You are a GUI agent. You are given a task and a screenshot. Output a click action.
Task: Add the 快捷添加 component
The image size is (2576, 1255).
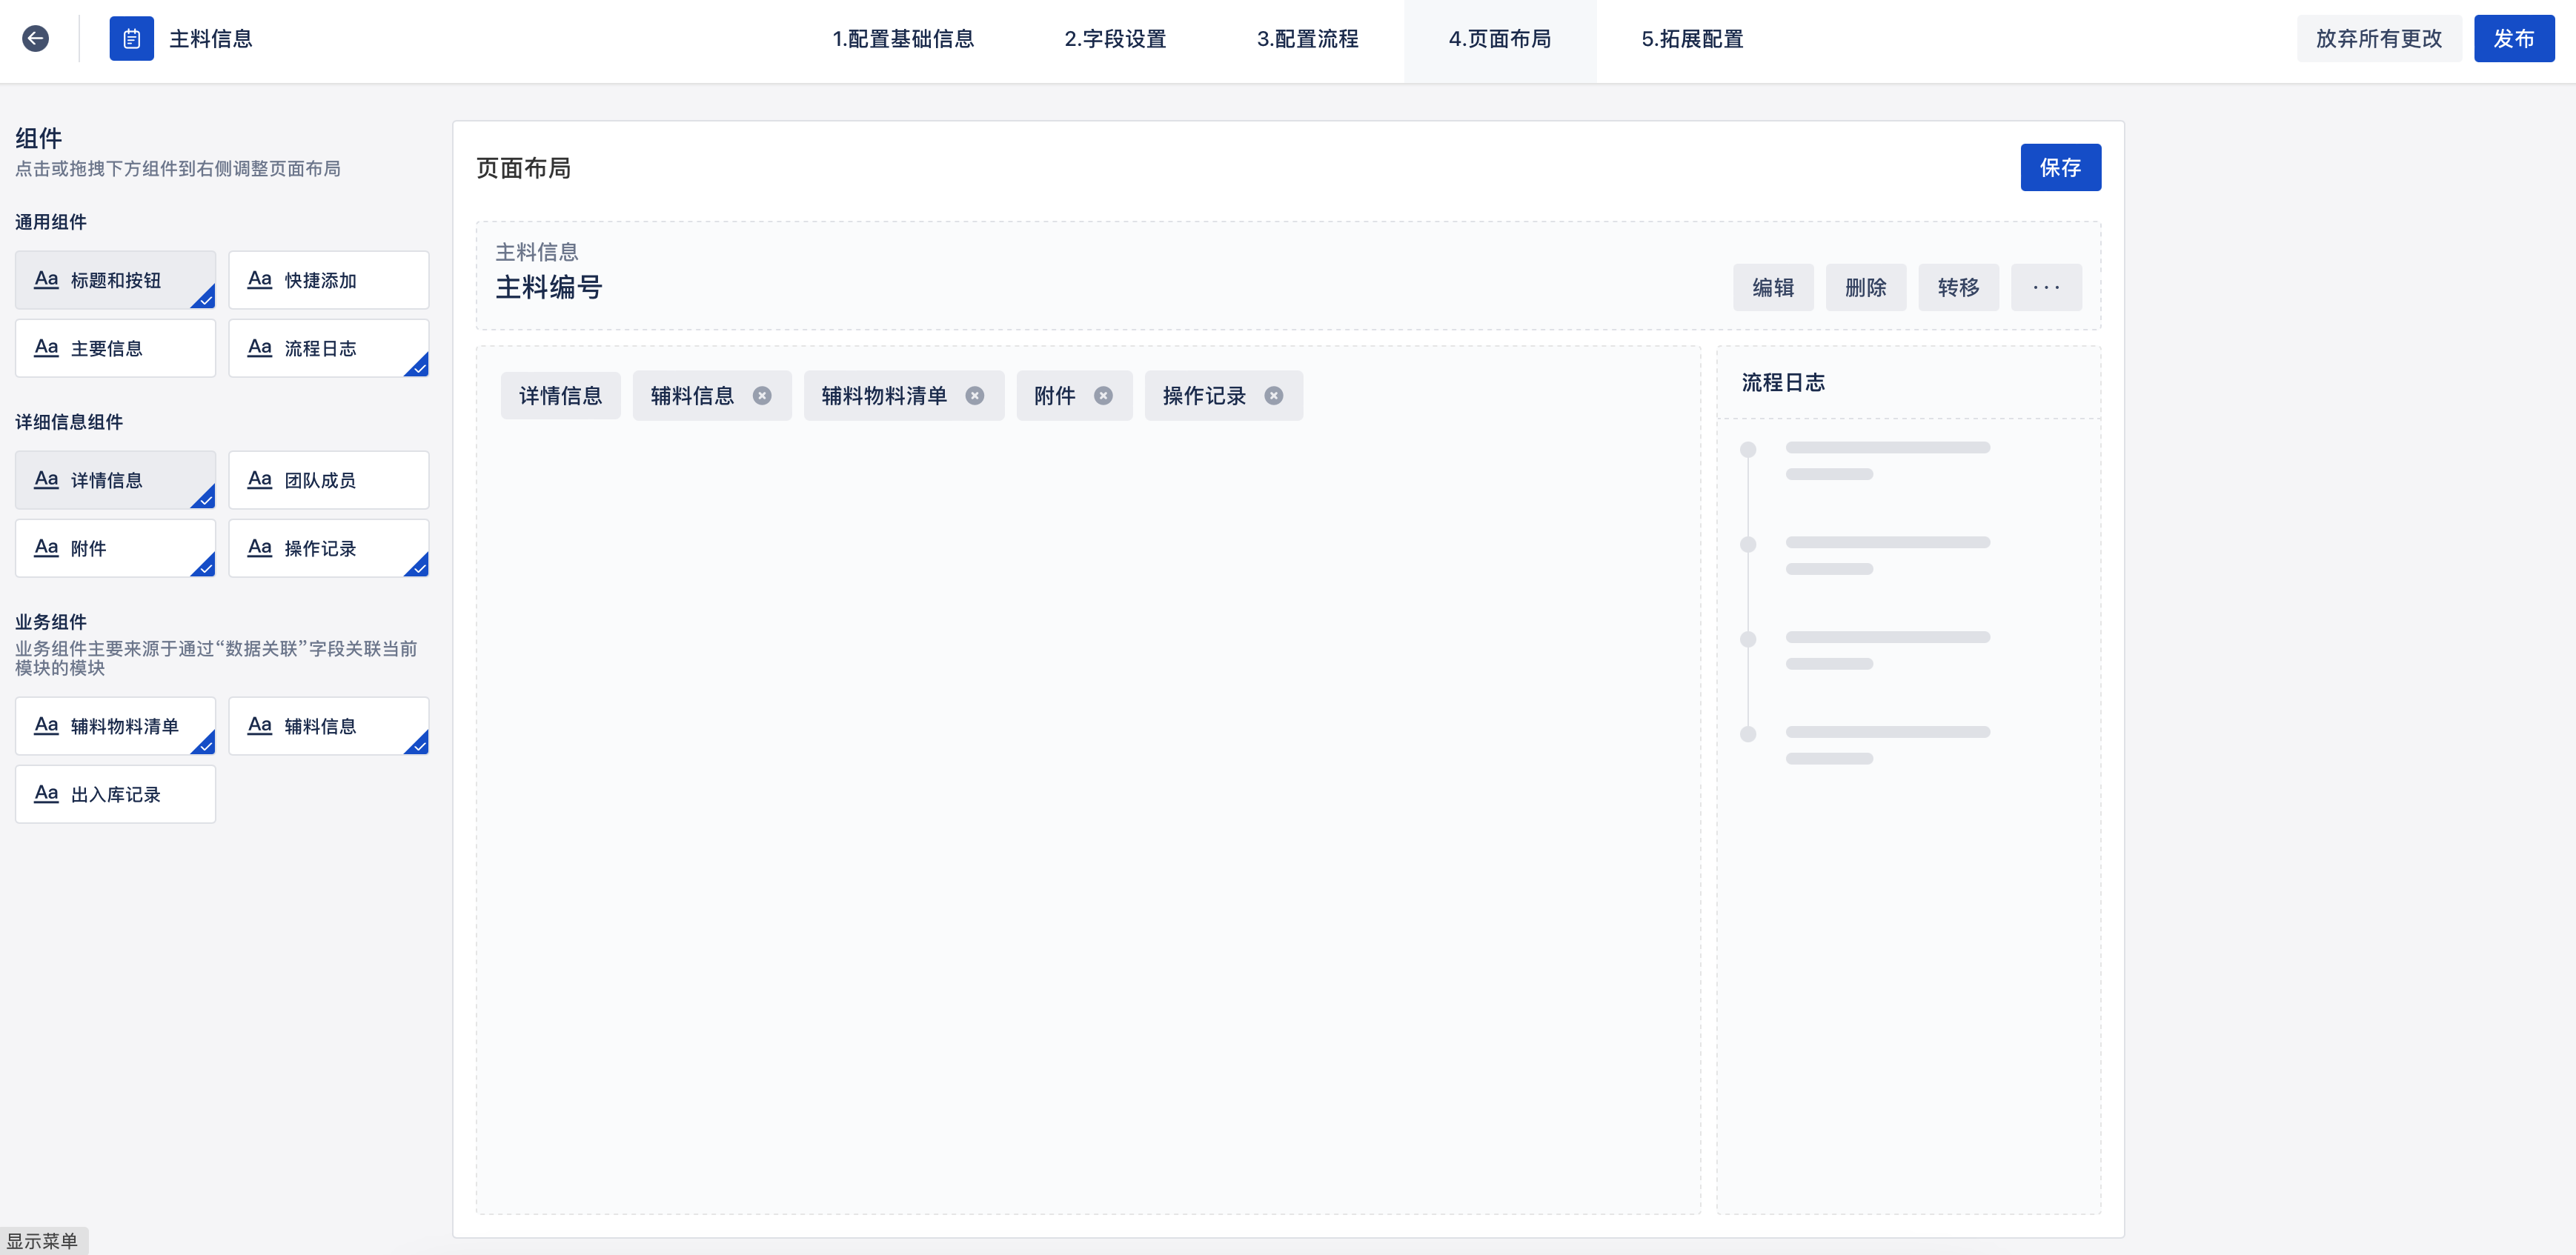point(328,280)
